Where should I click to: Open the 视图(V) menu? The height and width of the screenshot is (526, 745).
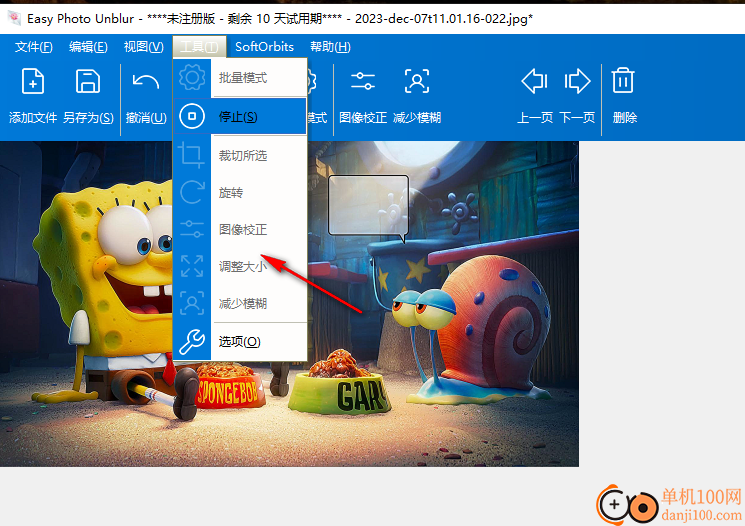click(x=143, y=47)
